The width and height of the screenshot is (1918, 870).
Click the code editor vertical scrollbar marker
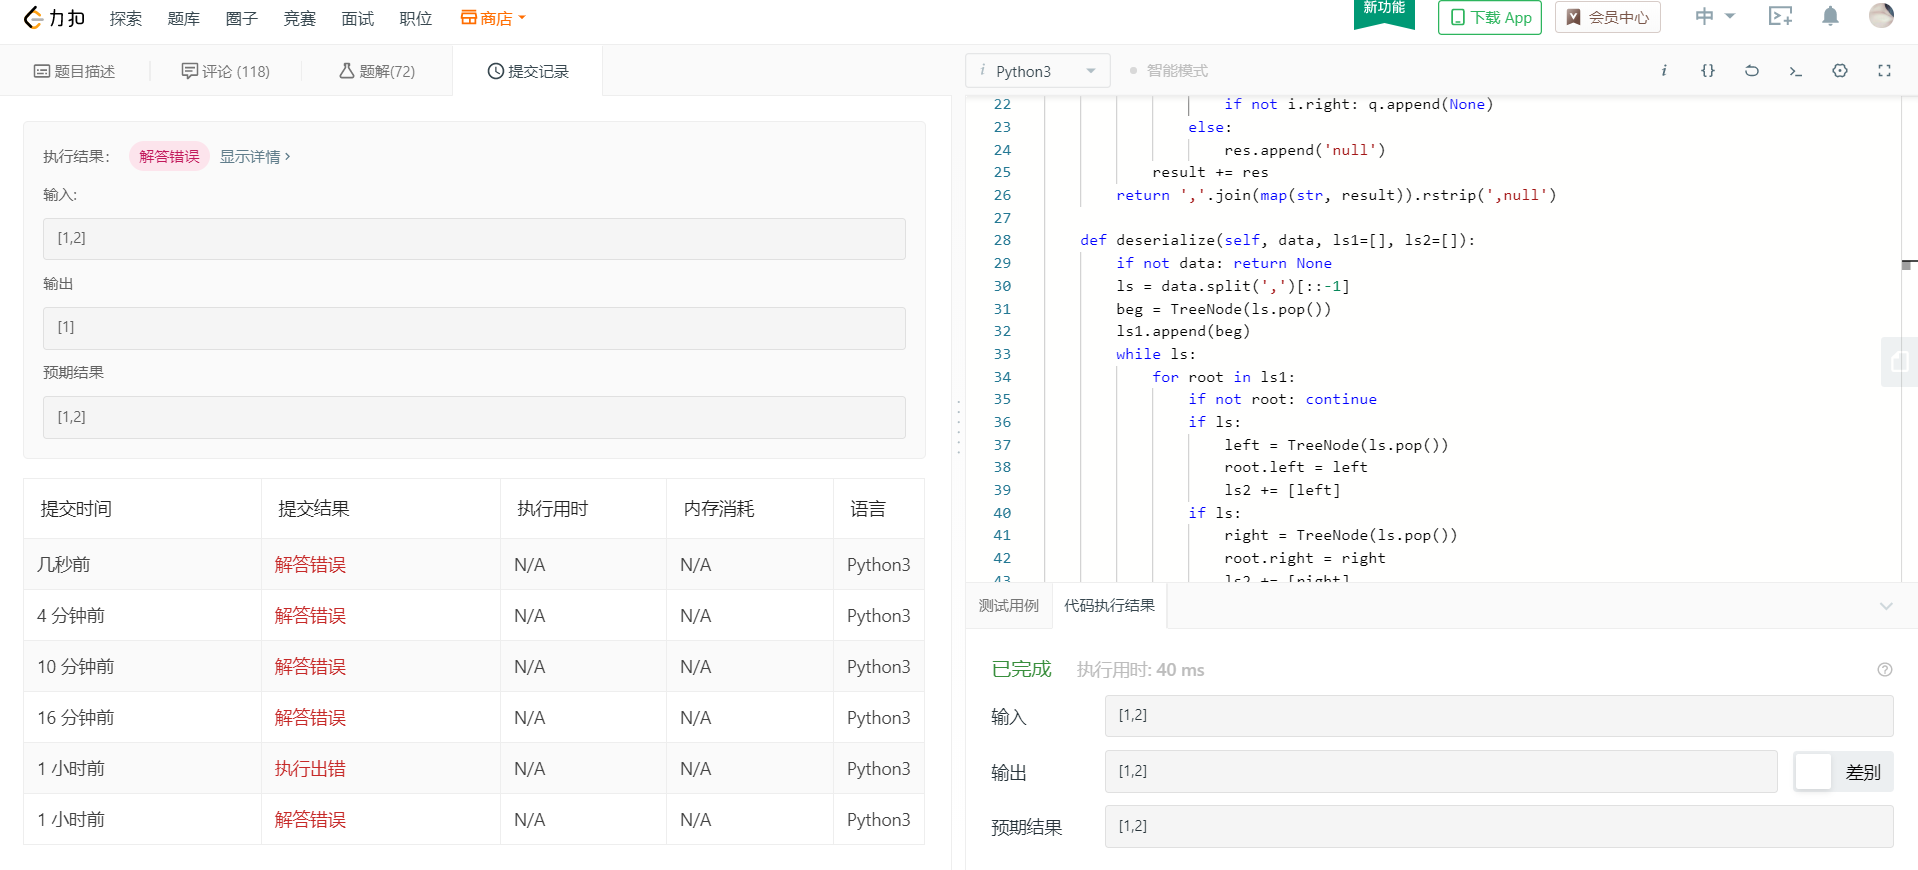[1909, 265]
